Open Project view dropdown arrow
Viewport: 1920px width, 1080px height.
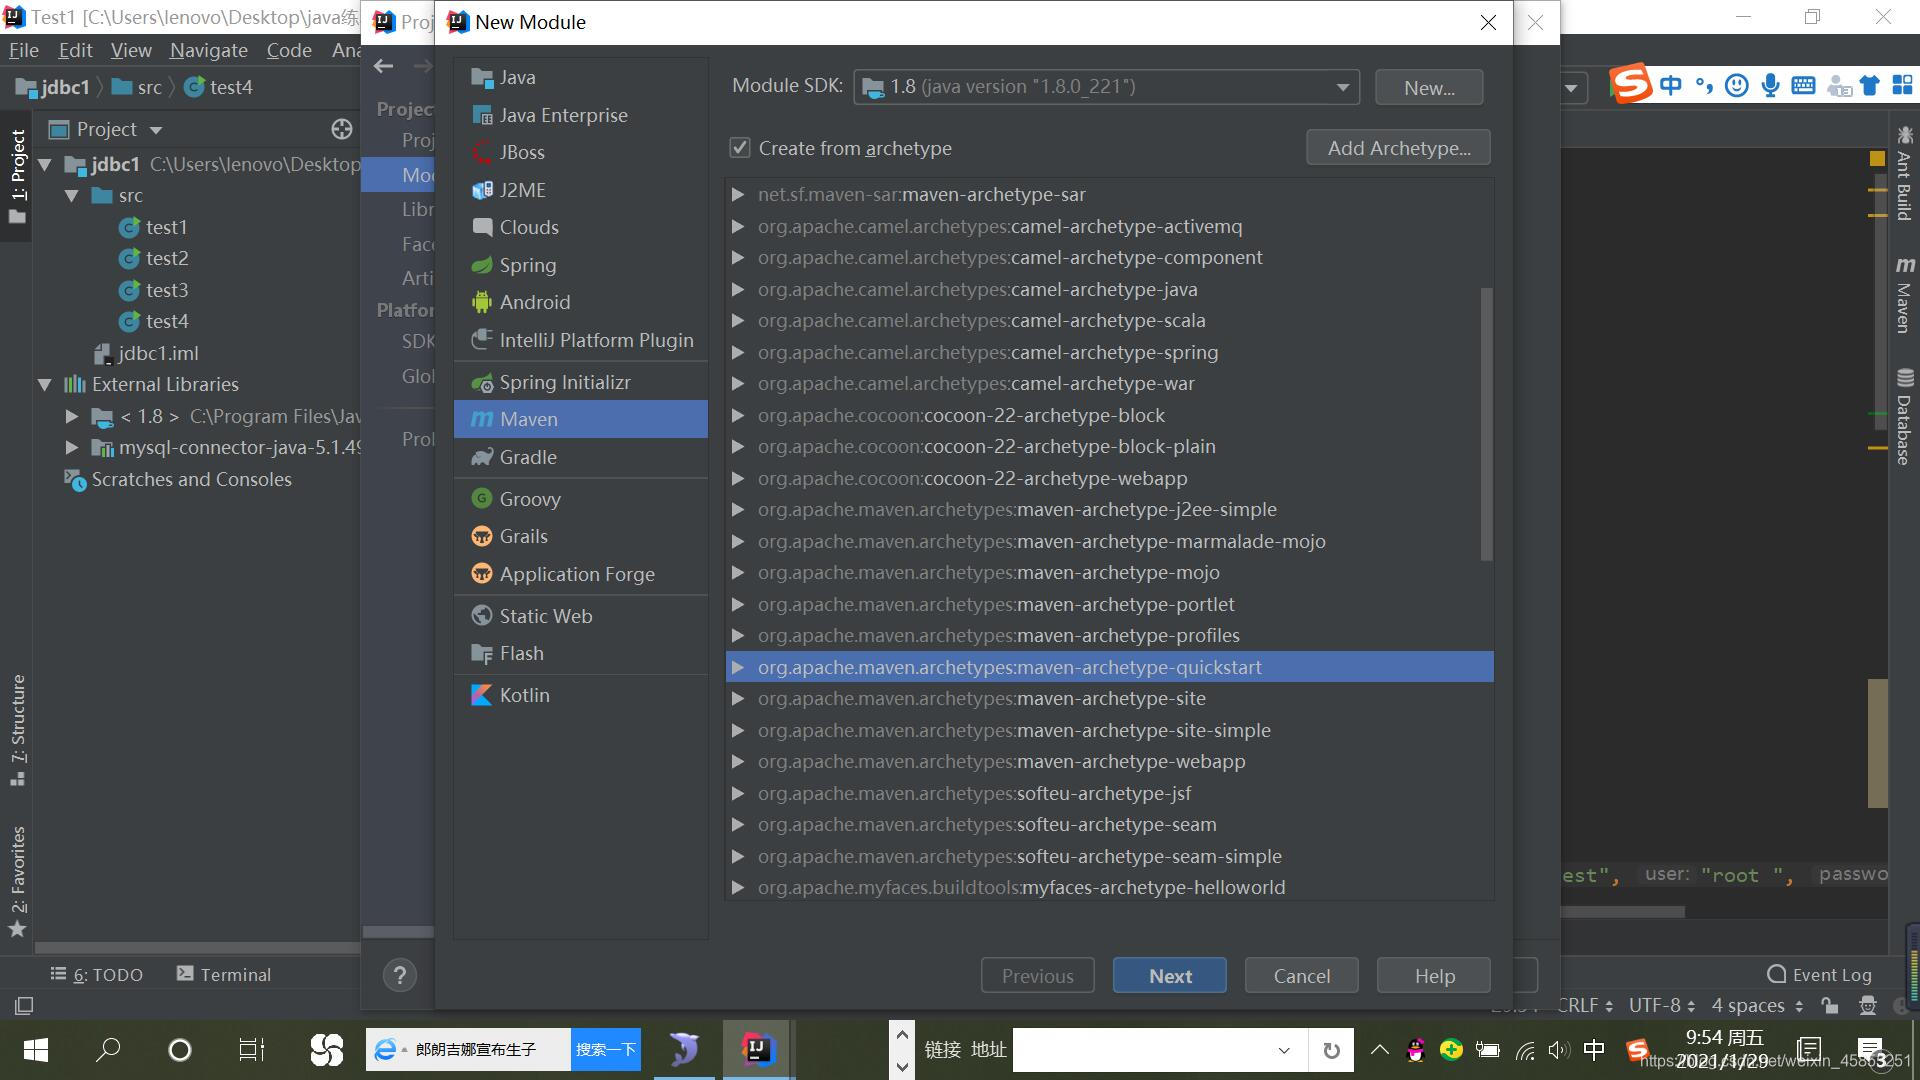click(x=155, y=130)
